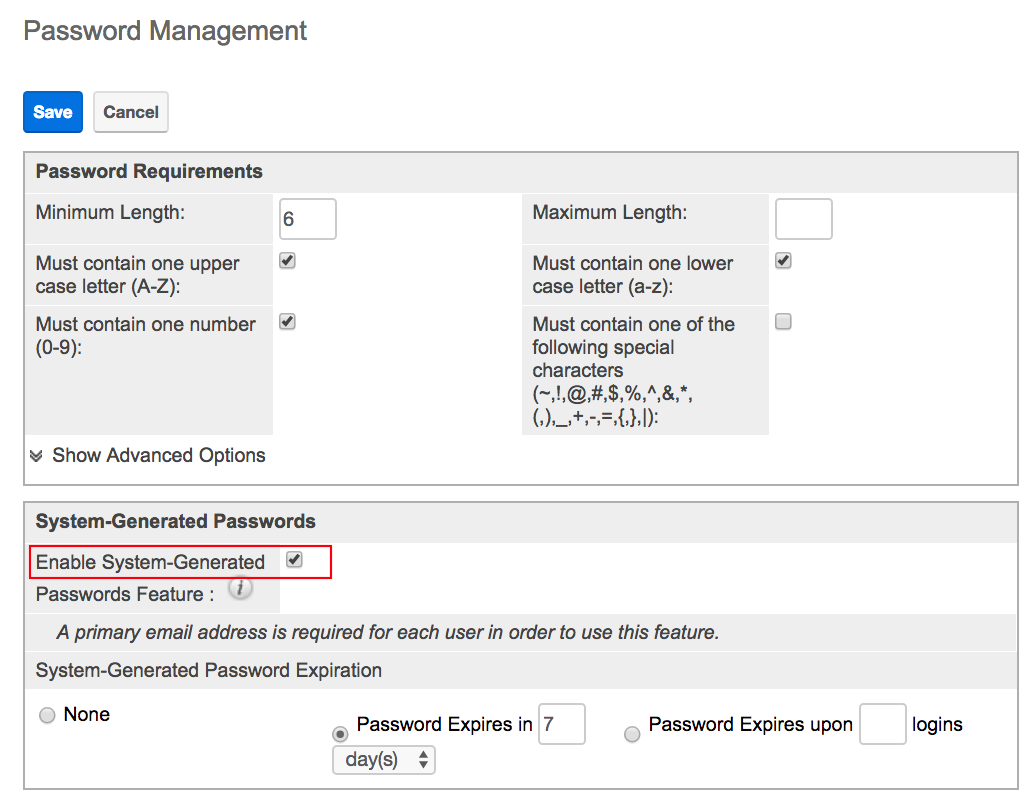1036x800 pixels.
Task: Focus the Maximum Length input field
Action: 803,219
